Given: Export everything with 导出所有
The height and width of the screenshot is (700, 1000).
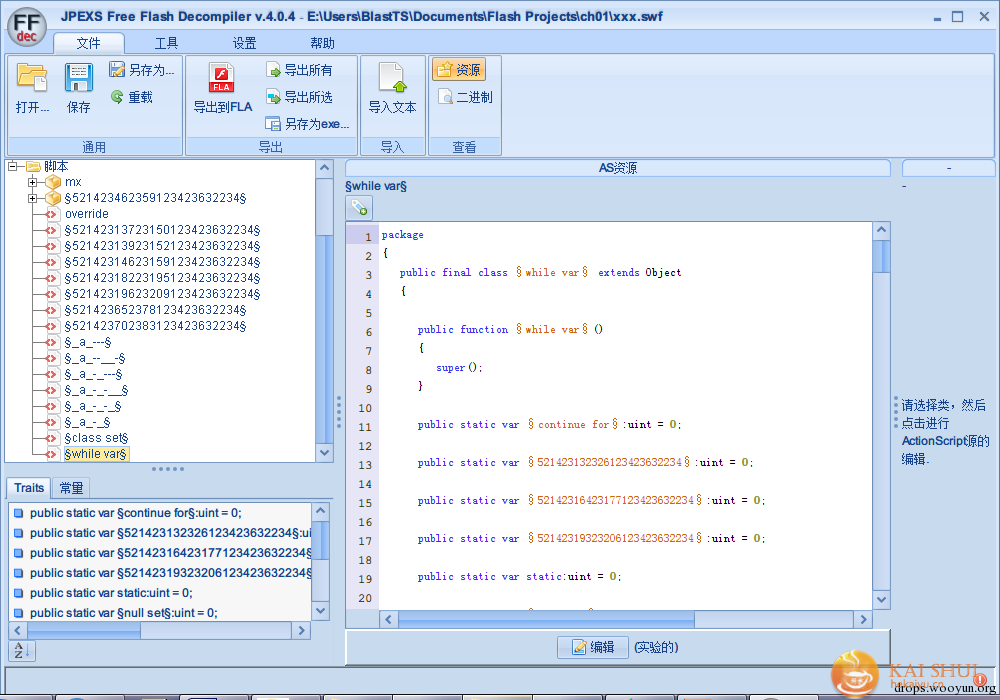Looking at the screenshot, I should click(300, 70).
